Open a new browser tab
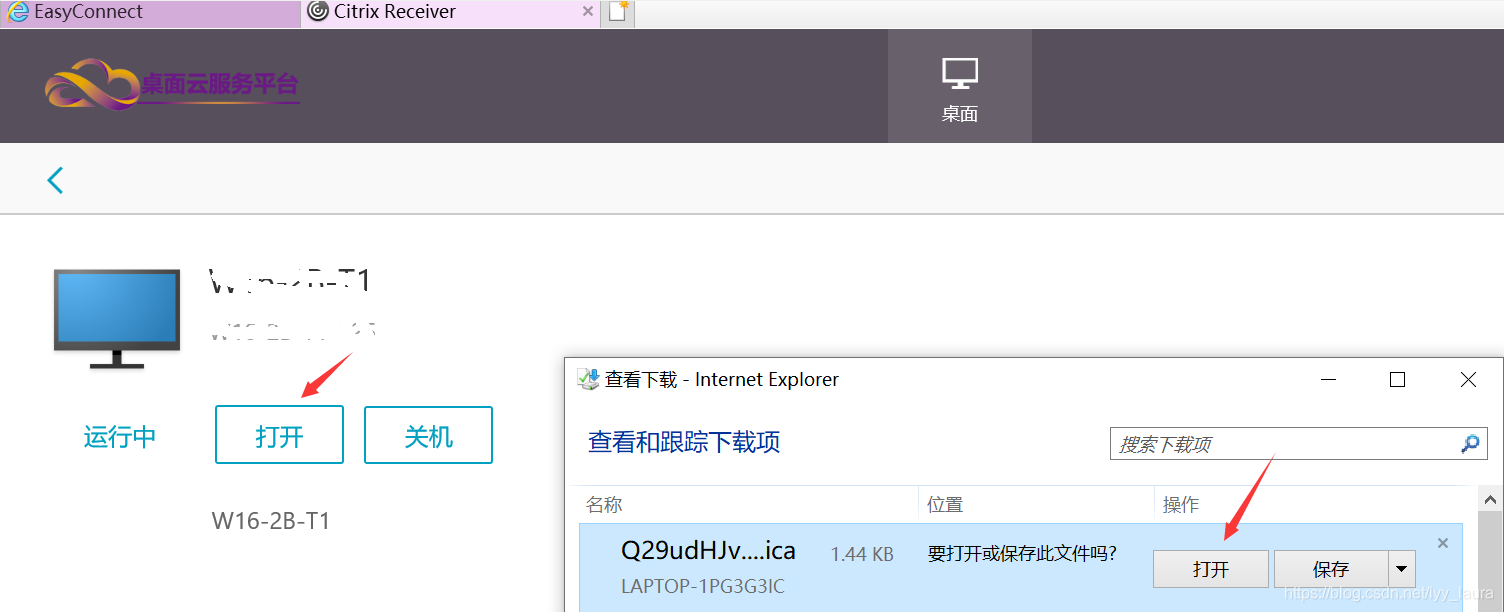Viewport: 1504px width, 612px height. click(617, 13)
